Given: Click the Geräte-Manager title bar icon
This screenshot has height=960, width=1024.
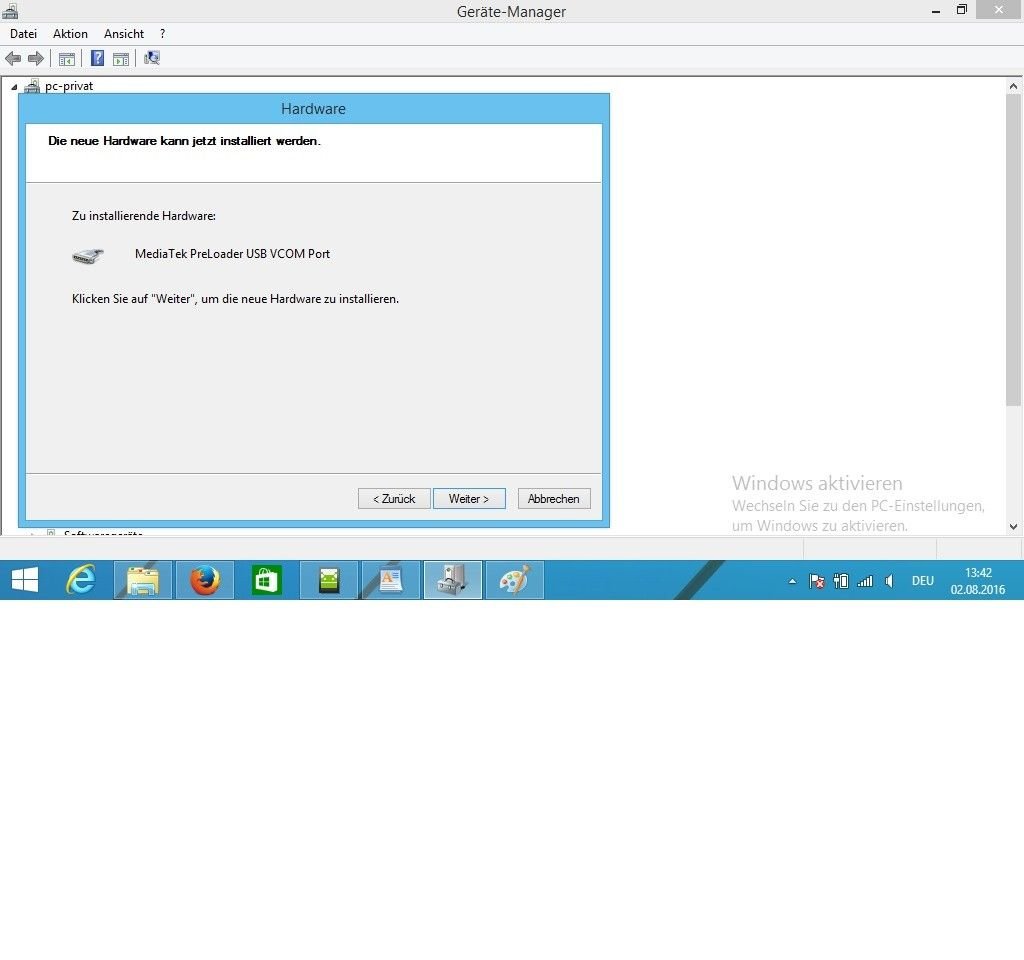Looking at the screenshot, I should pyautogui.click(x=10, y=10).
